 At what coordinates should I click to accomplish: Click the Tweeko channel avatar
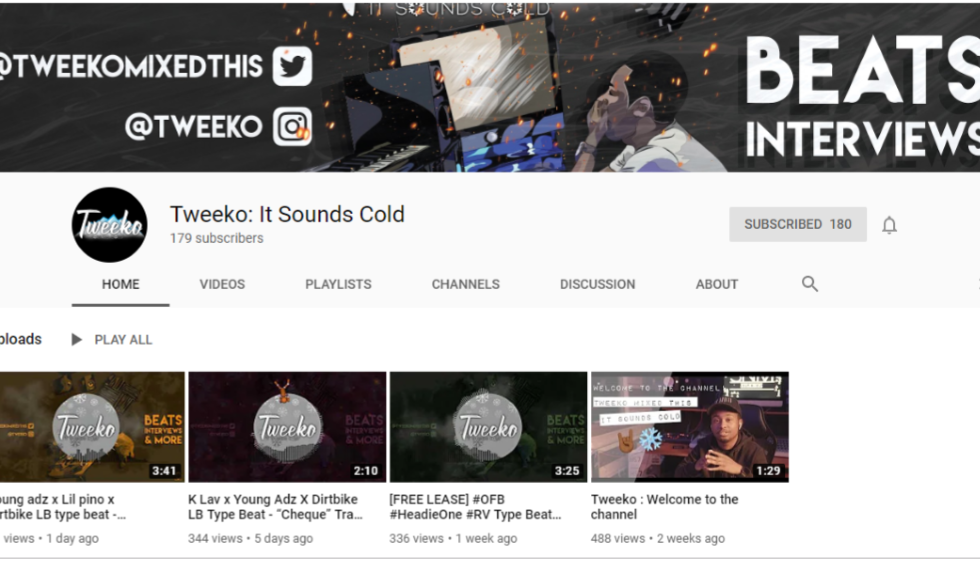109,225
